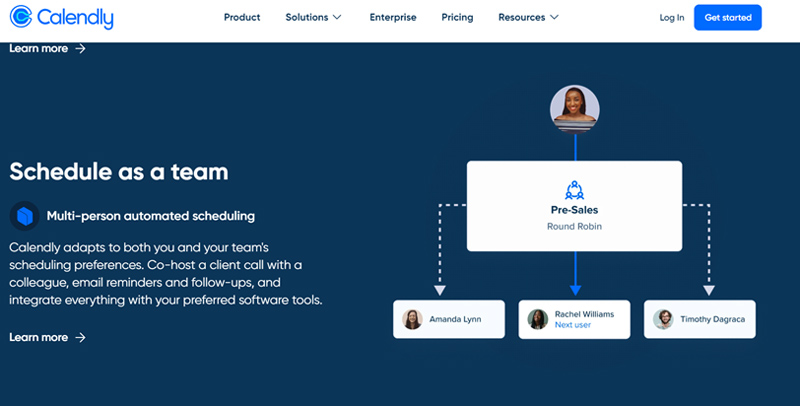Open the Pricing page

pos(457,17)
